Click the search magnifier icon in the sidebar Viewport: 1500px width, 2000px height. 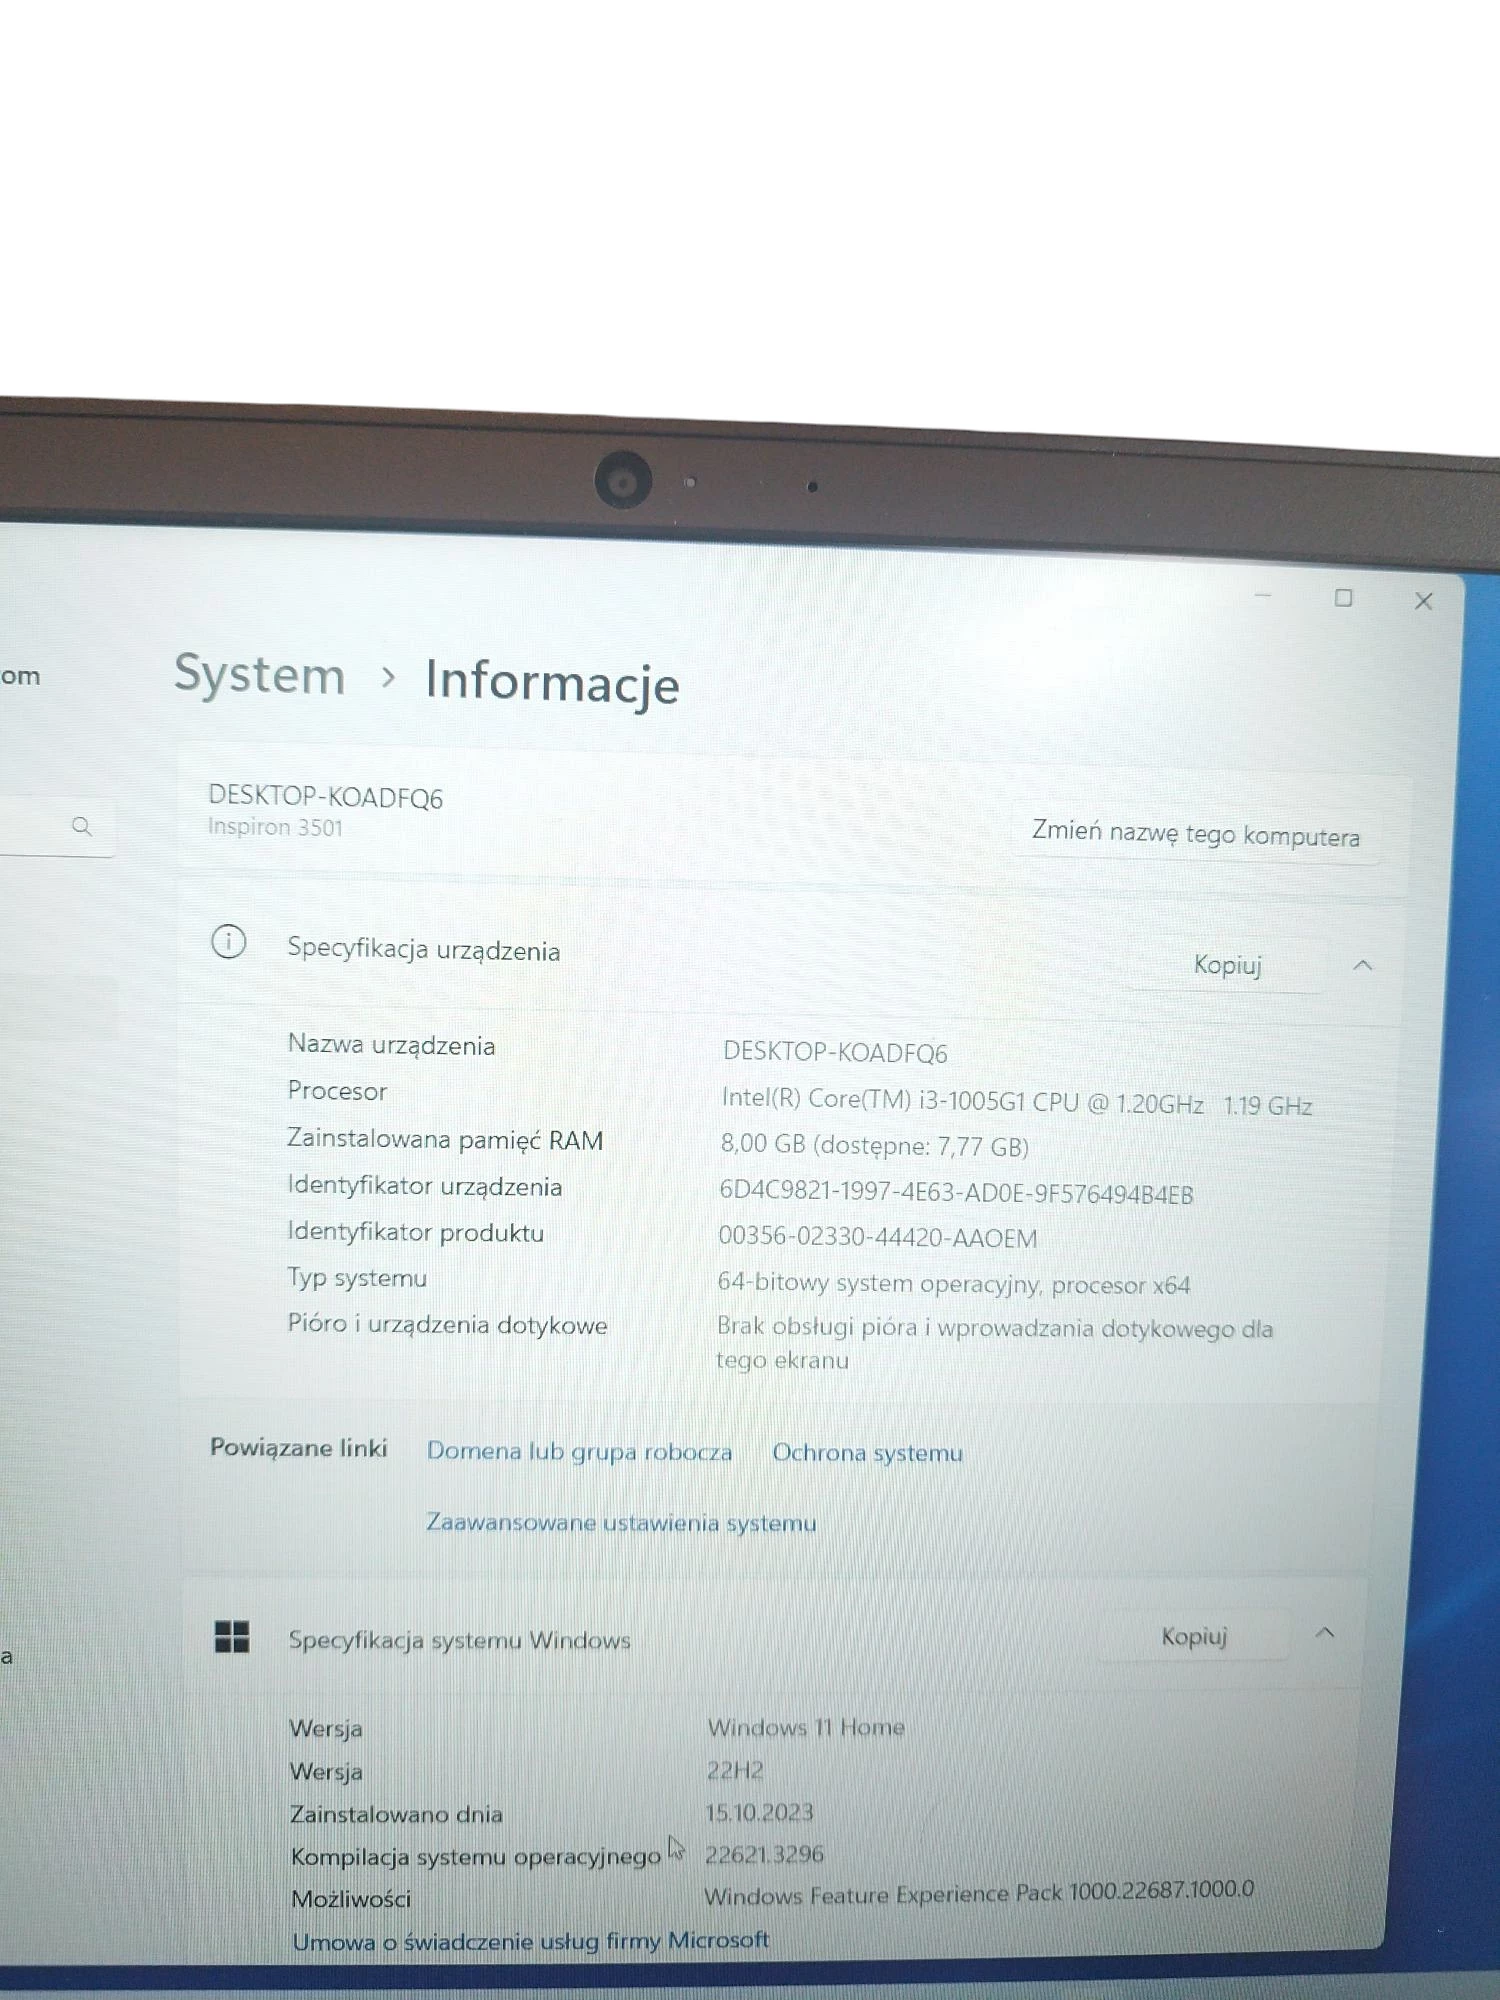[82, 826]
